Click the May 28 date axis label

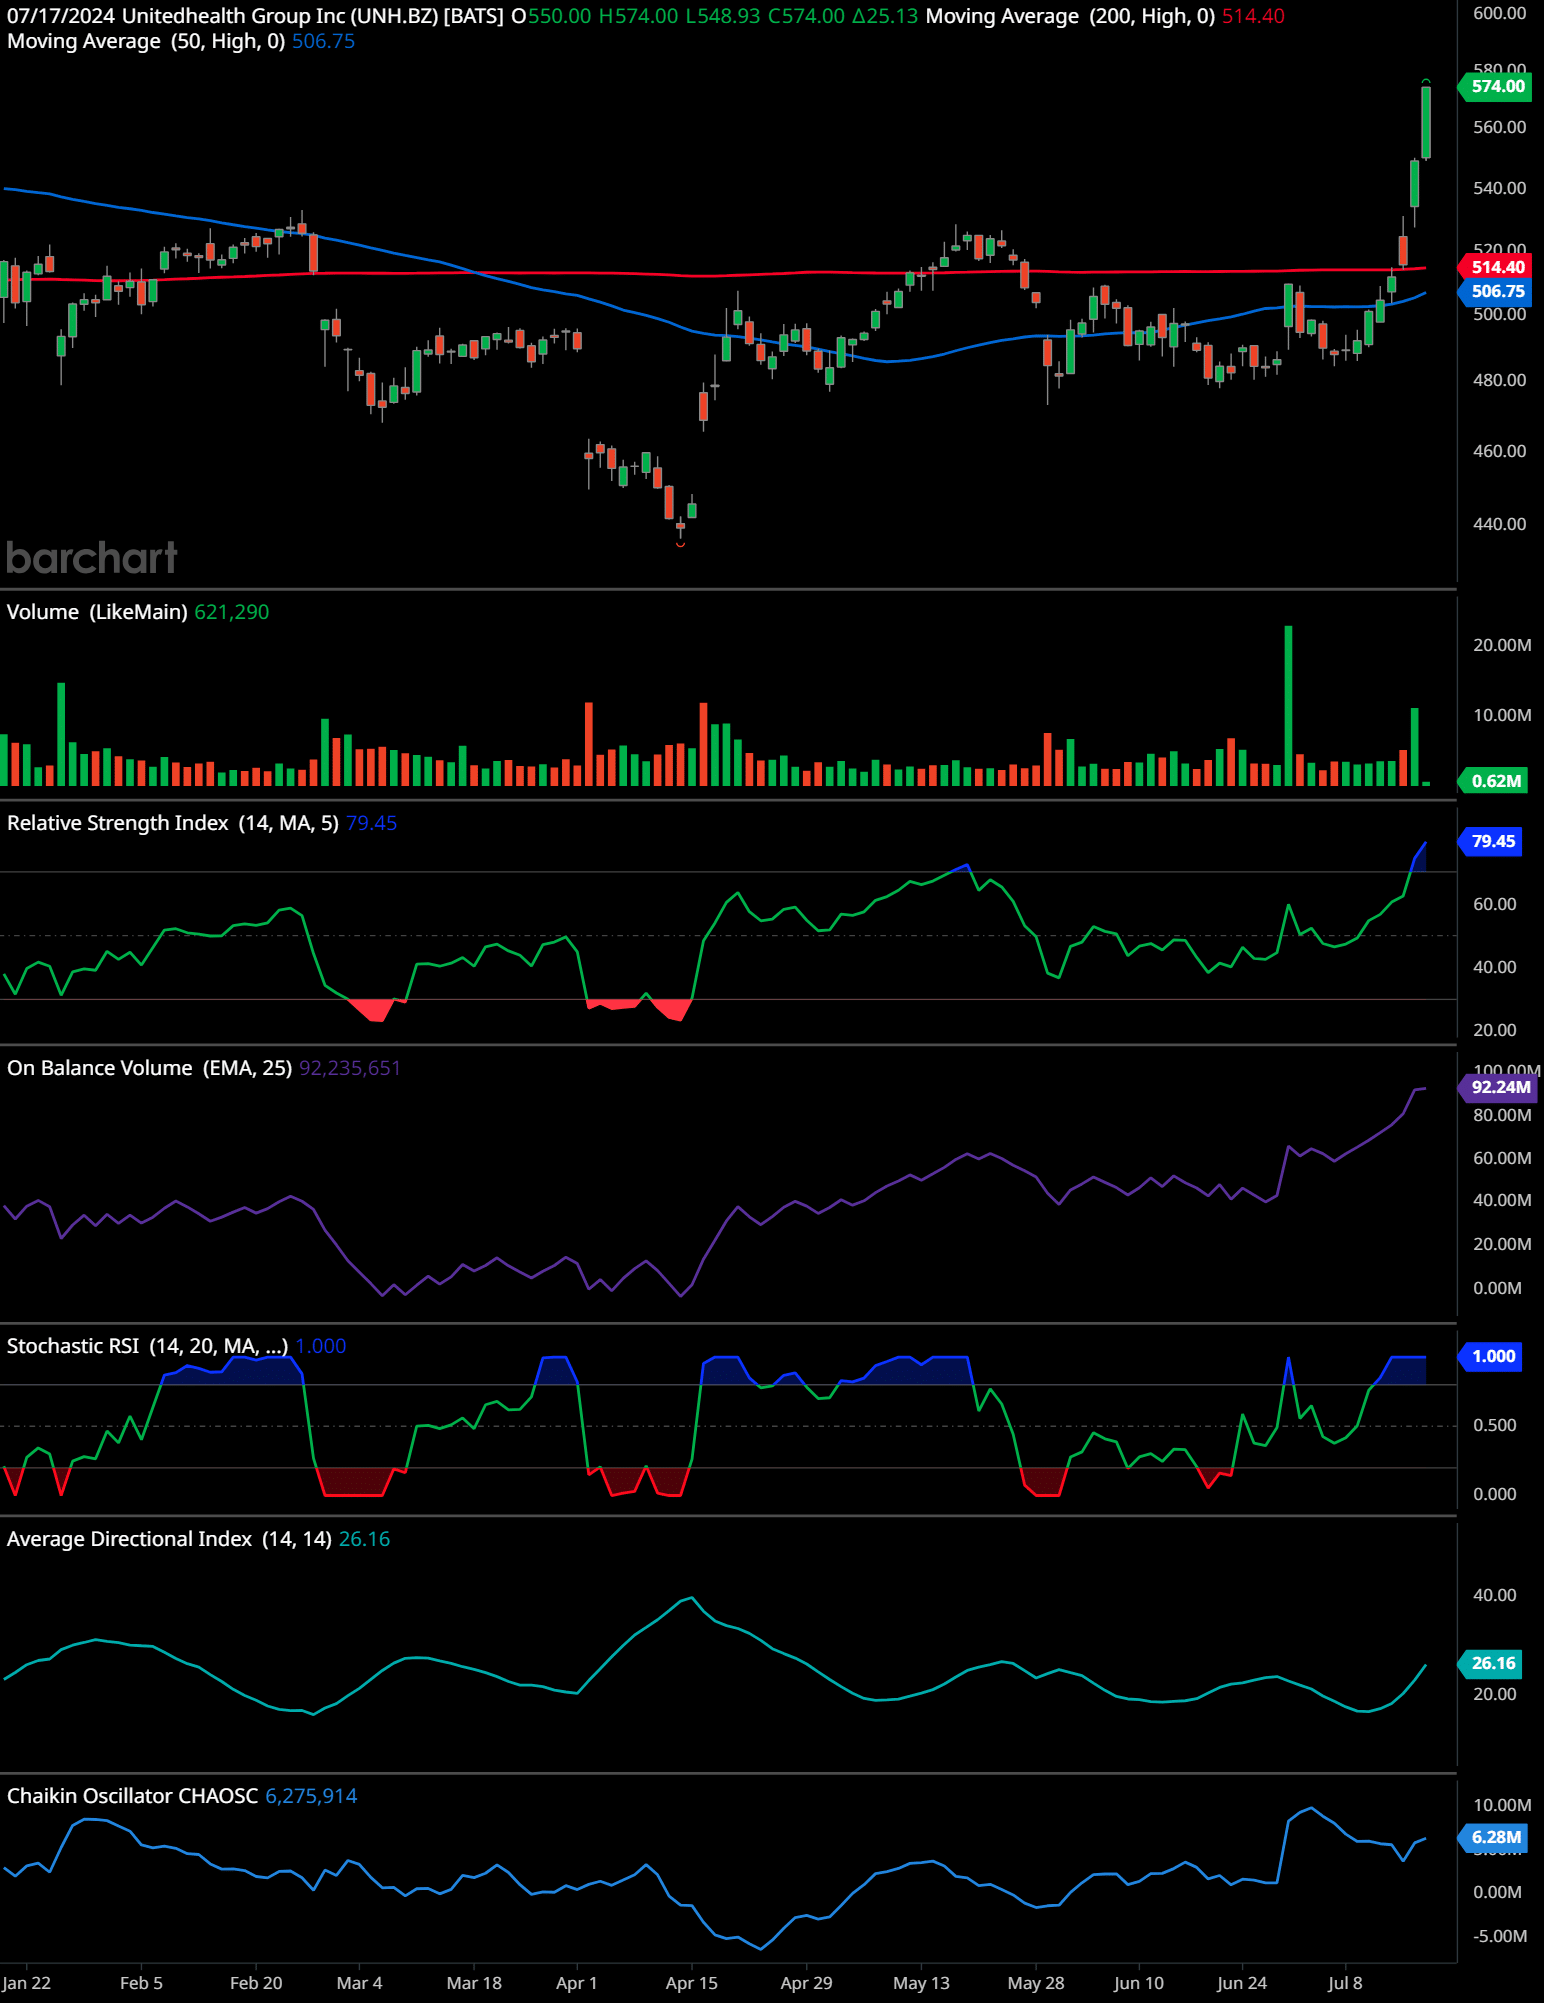1036,1983
